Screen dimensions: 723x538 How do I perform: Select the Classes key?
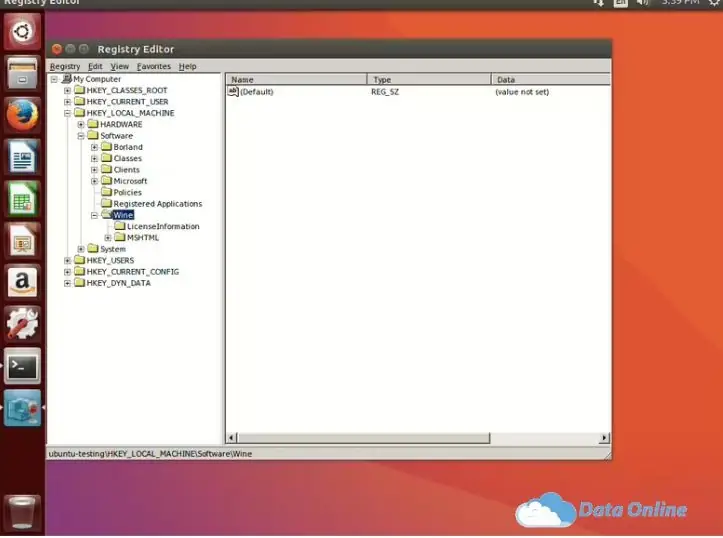pyautogui.click(x=127, y=158)
